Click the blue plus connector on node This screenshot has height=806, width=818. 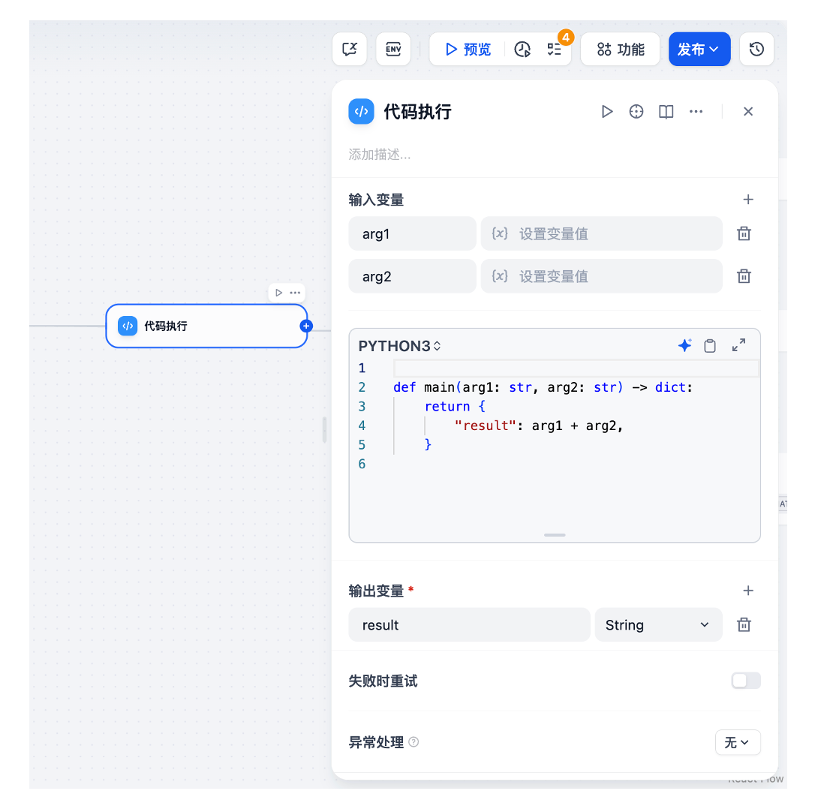(306, 326)
